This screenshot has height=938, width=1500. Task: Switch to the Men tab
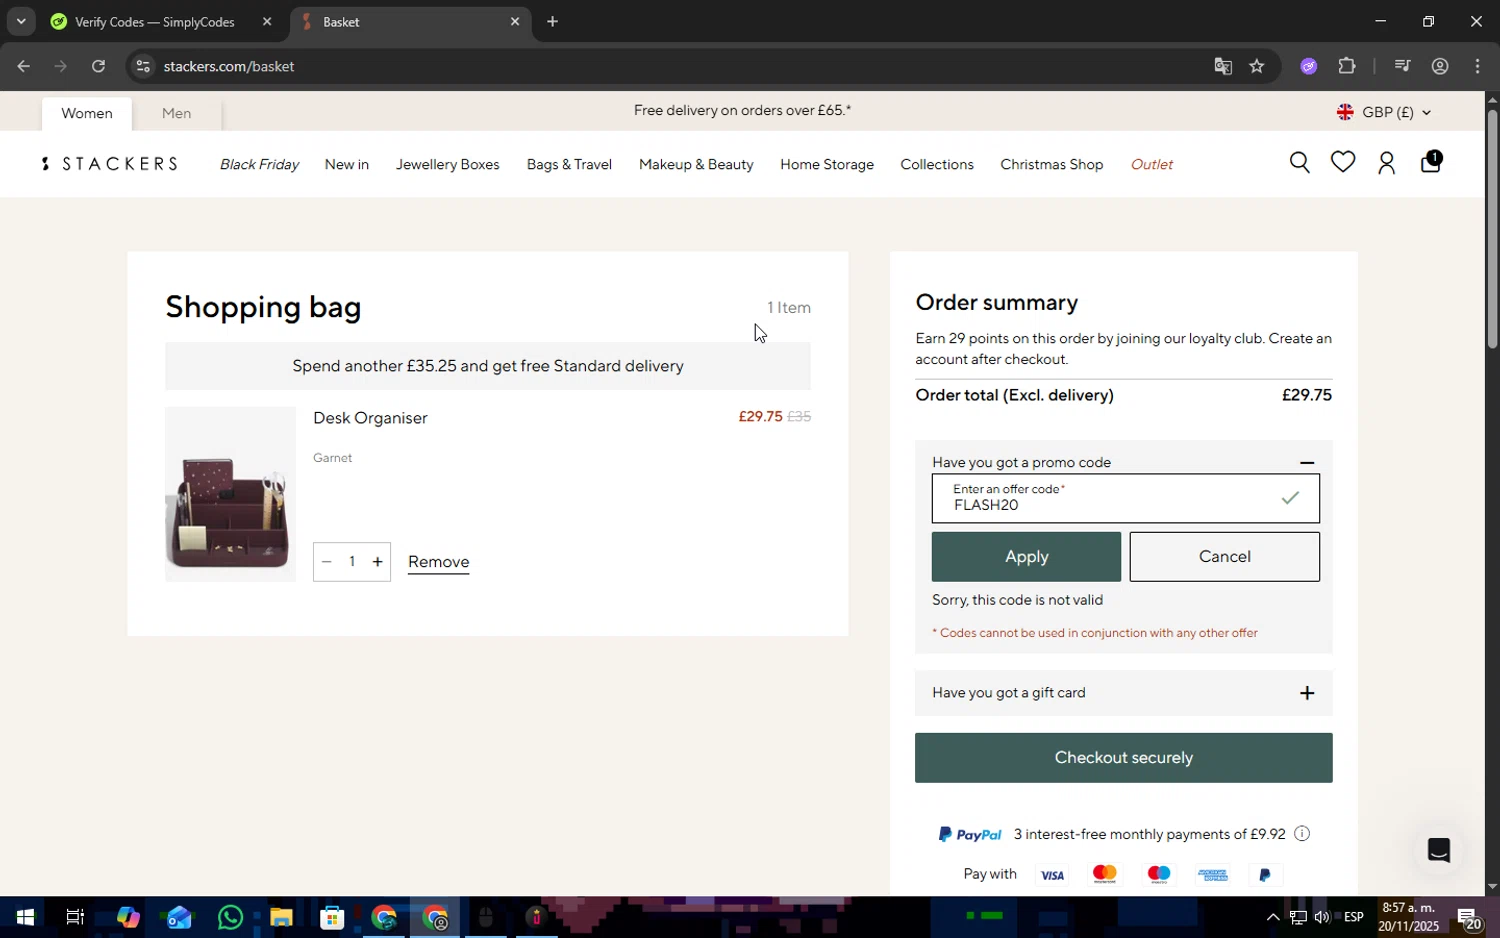pos(176,113)
